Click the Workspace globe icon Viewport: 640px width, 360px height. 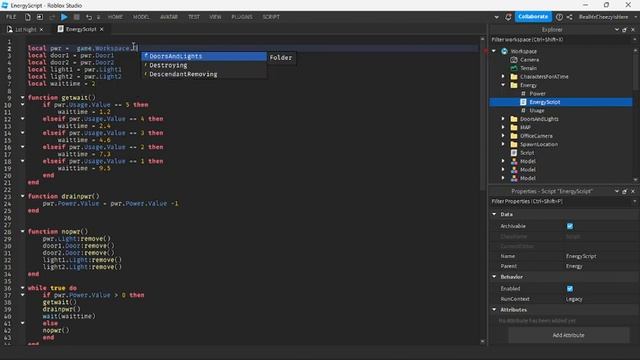[x=504, y=51]
